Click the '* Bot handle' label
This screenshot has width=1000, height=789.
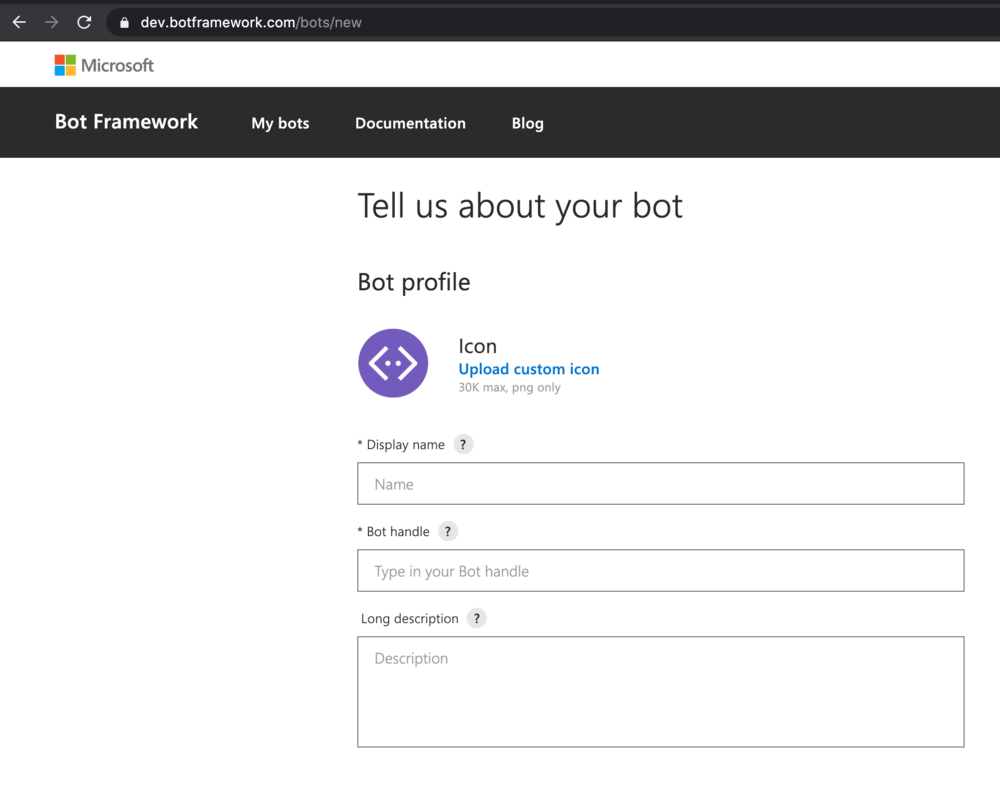coord(393,531)
